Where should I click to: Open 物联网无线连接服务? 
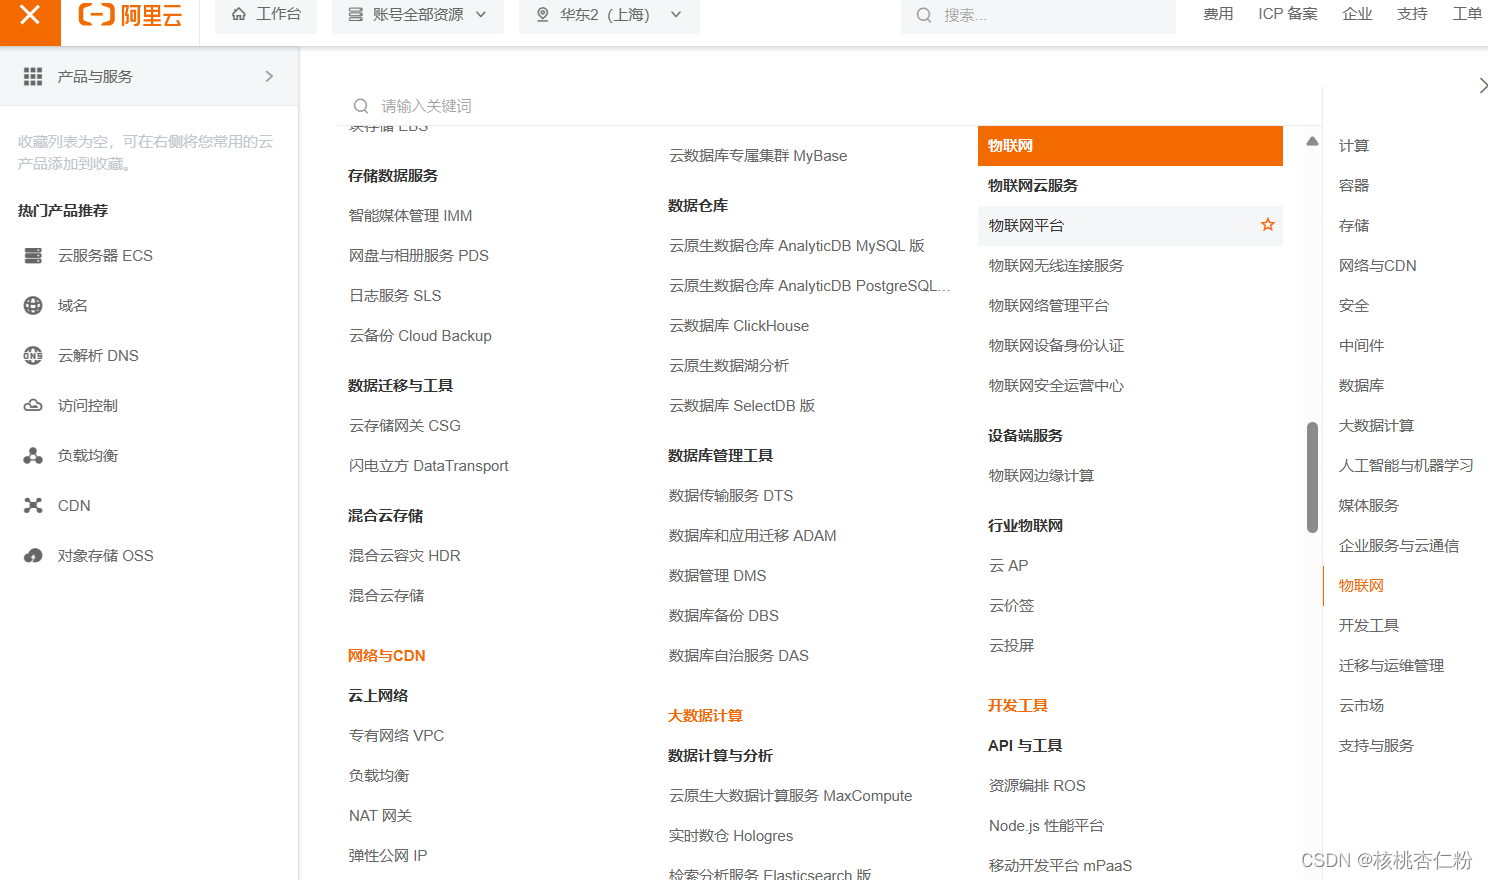[x=1056, y=266]
